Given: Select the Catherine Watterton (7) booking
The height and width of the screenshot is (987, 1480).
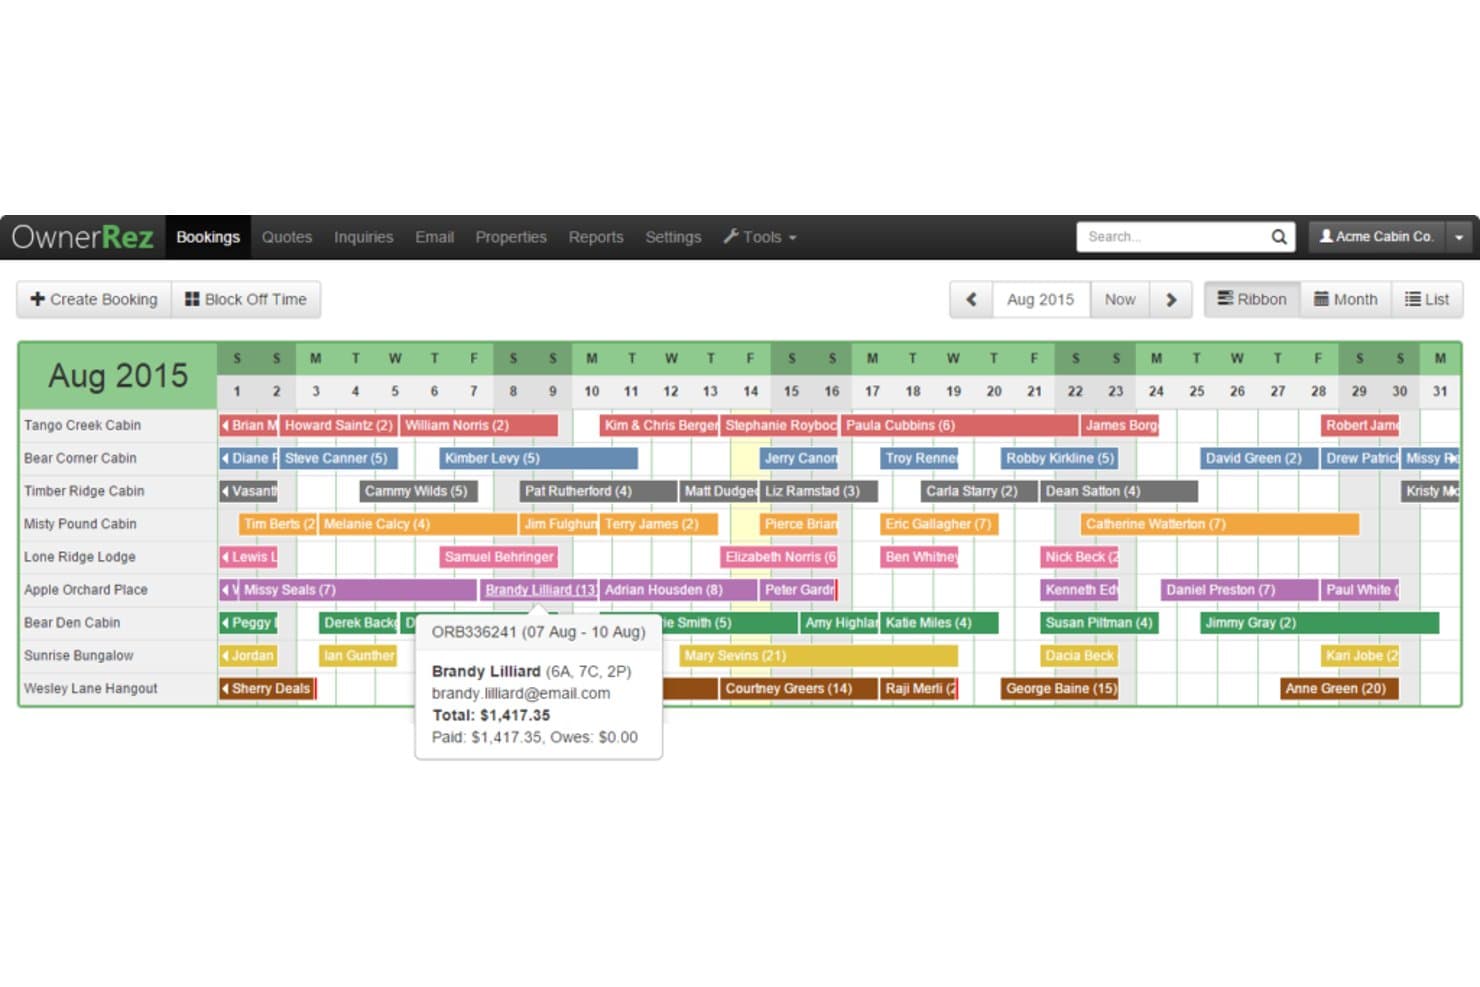Looking at the screenshot, I should pyautogui.click(x=1220, y=524).
